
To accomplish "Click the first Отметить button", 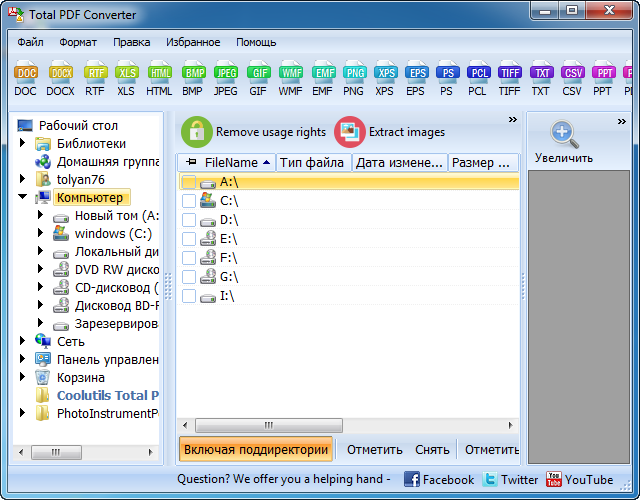I will pos(375,449).
